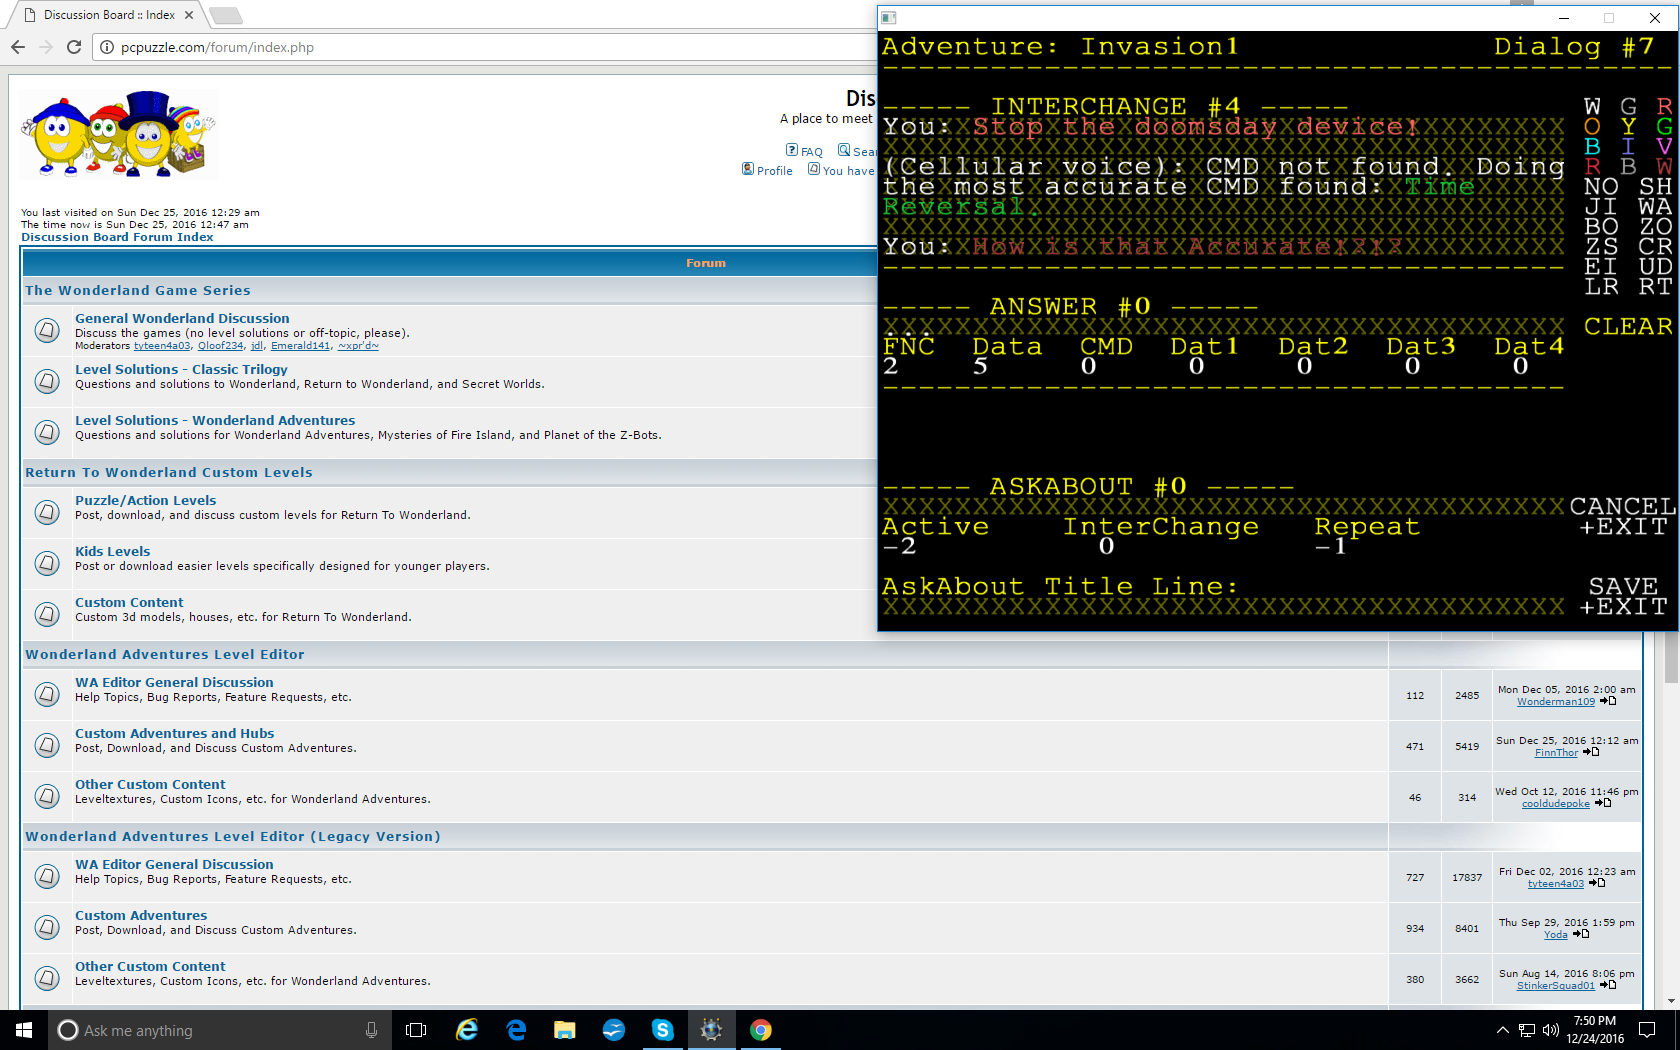Click folder icon beside Kids Levels

coord(47,563)
